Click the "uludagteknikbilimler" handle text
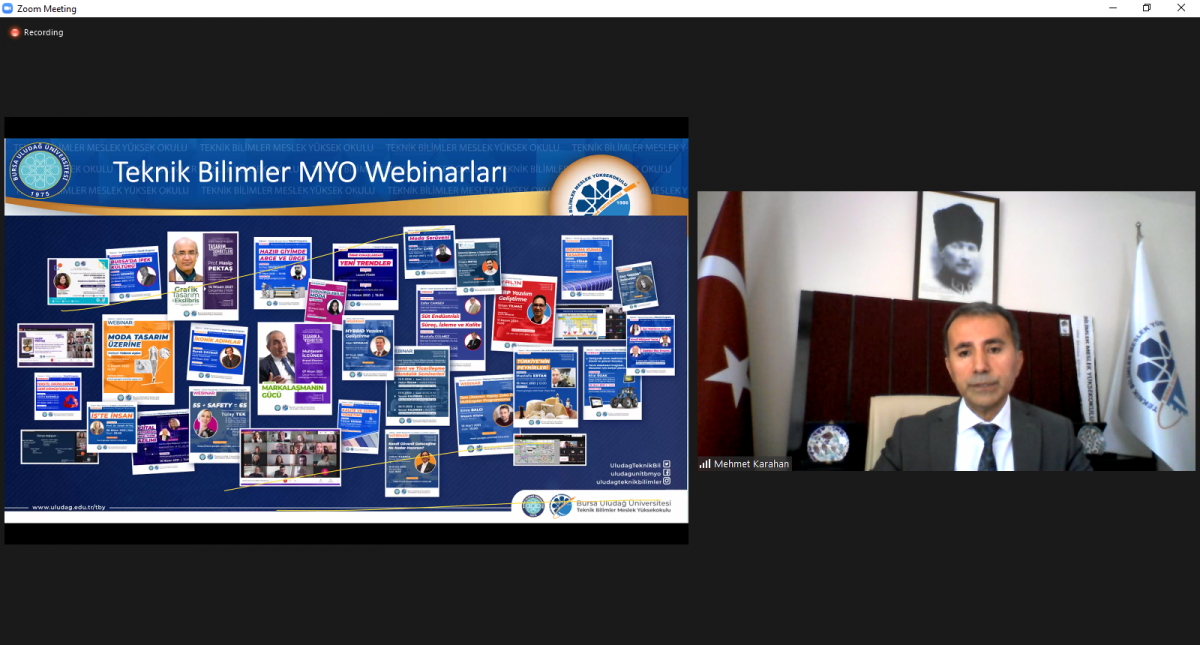Viewport: 1200px width, 645px height. click(x=630, y=482)
